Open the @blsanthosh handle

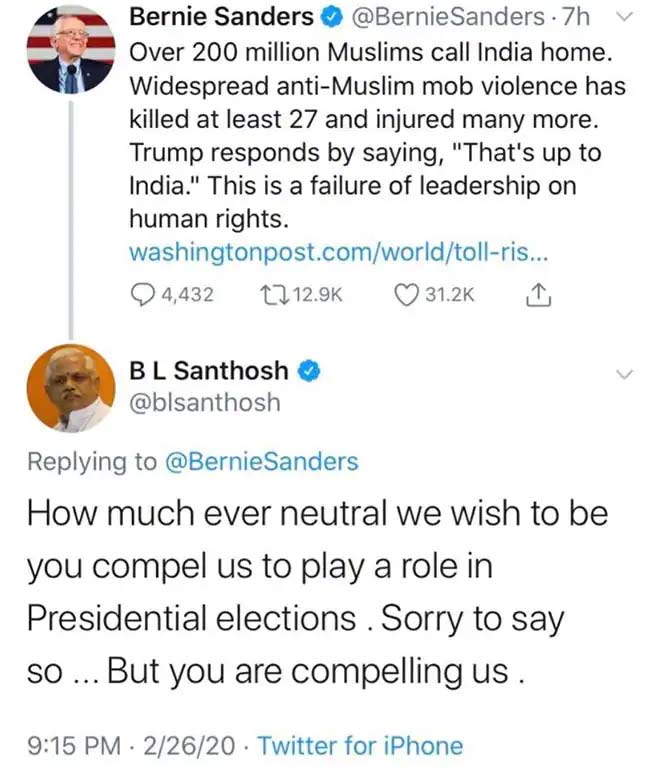click(x=204, y=403)
